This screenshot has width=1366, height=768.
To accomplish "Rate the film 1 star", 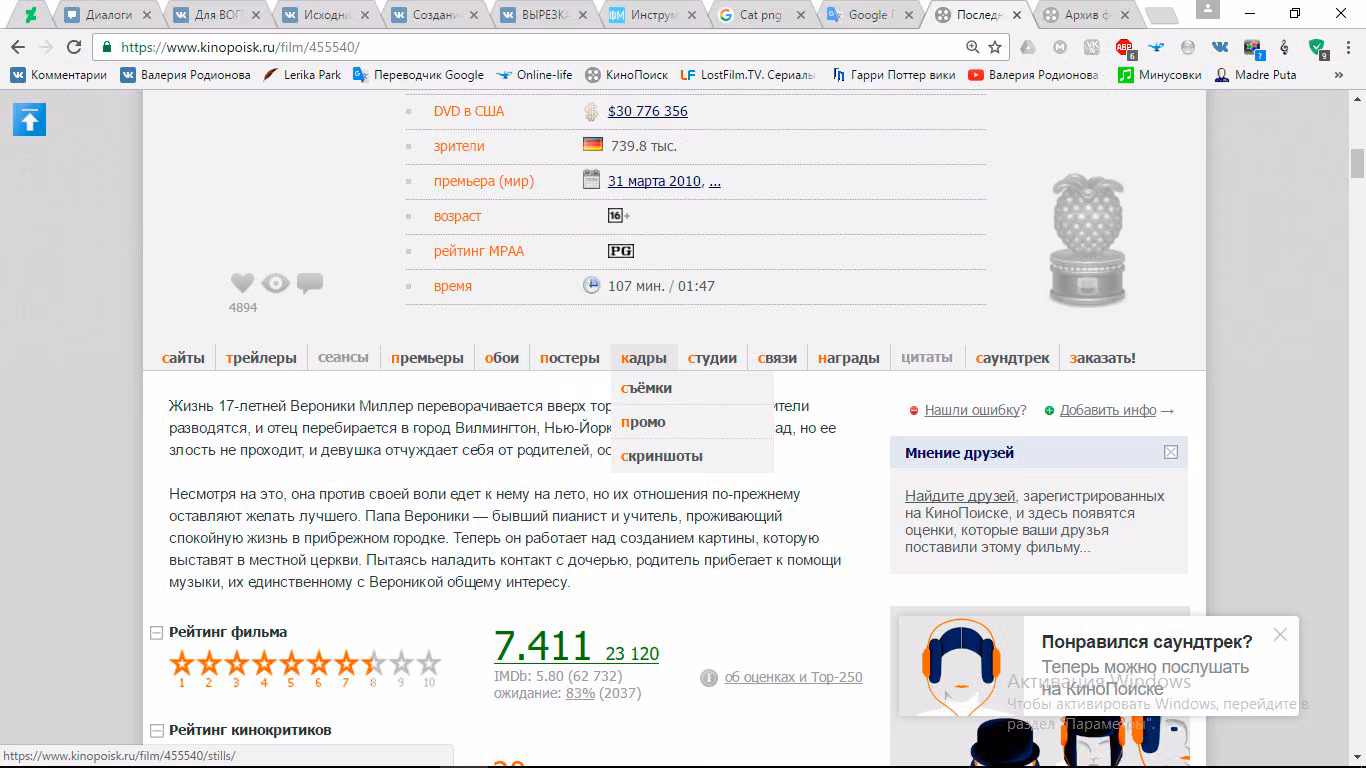I will click(x=182, y=663).
